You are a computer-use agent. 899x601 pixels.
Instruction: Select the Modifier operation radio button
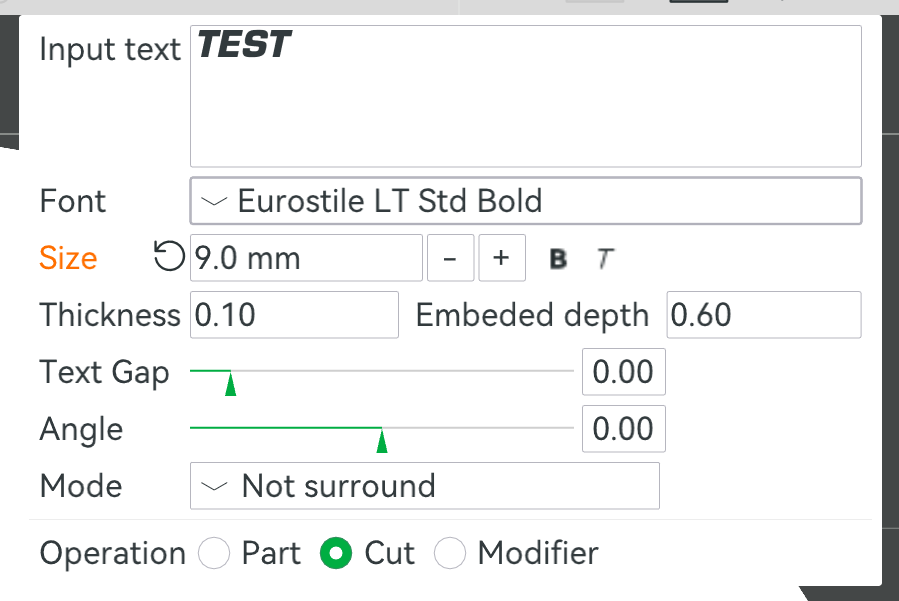(450, 553)
